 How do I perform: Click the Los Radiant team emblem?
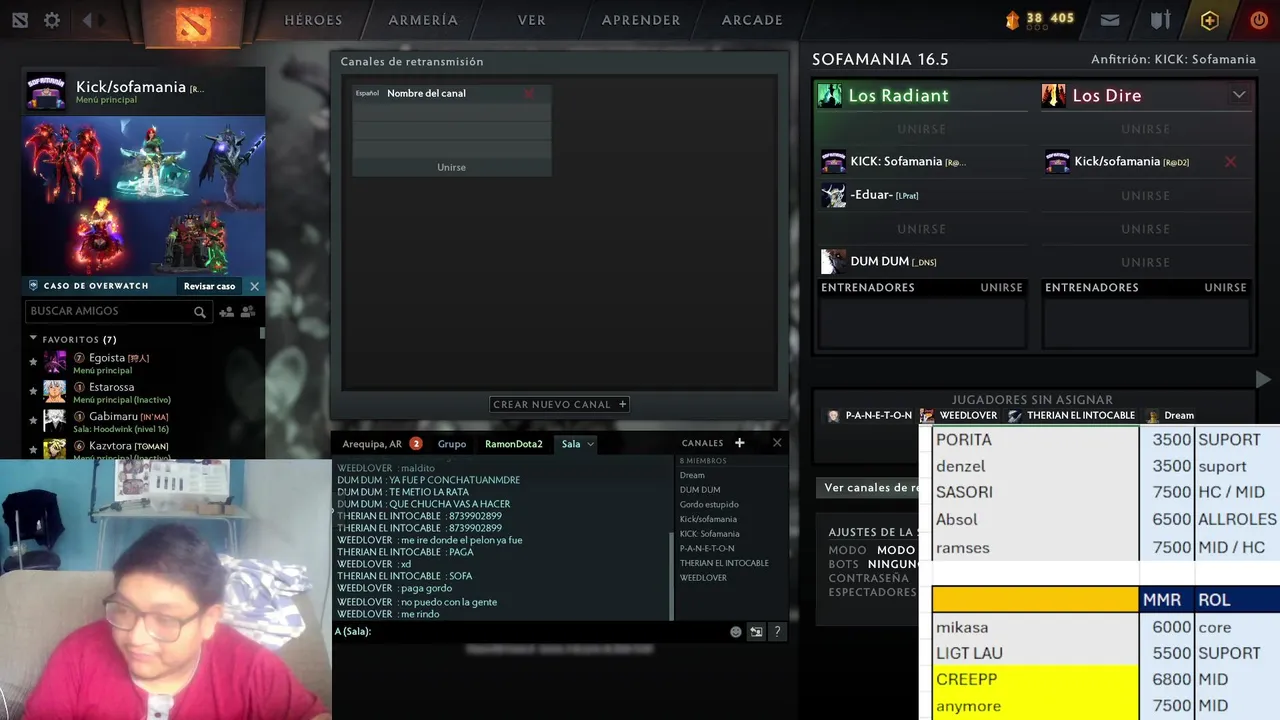click(x=830, y=95)
